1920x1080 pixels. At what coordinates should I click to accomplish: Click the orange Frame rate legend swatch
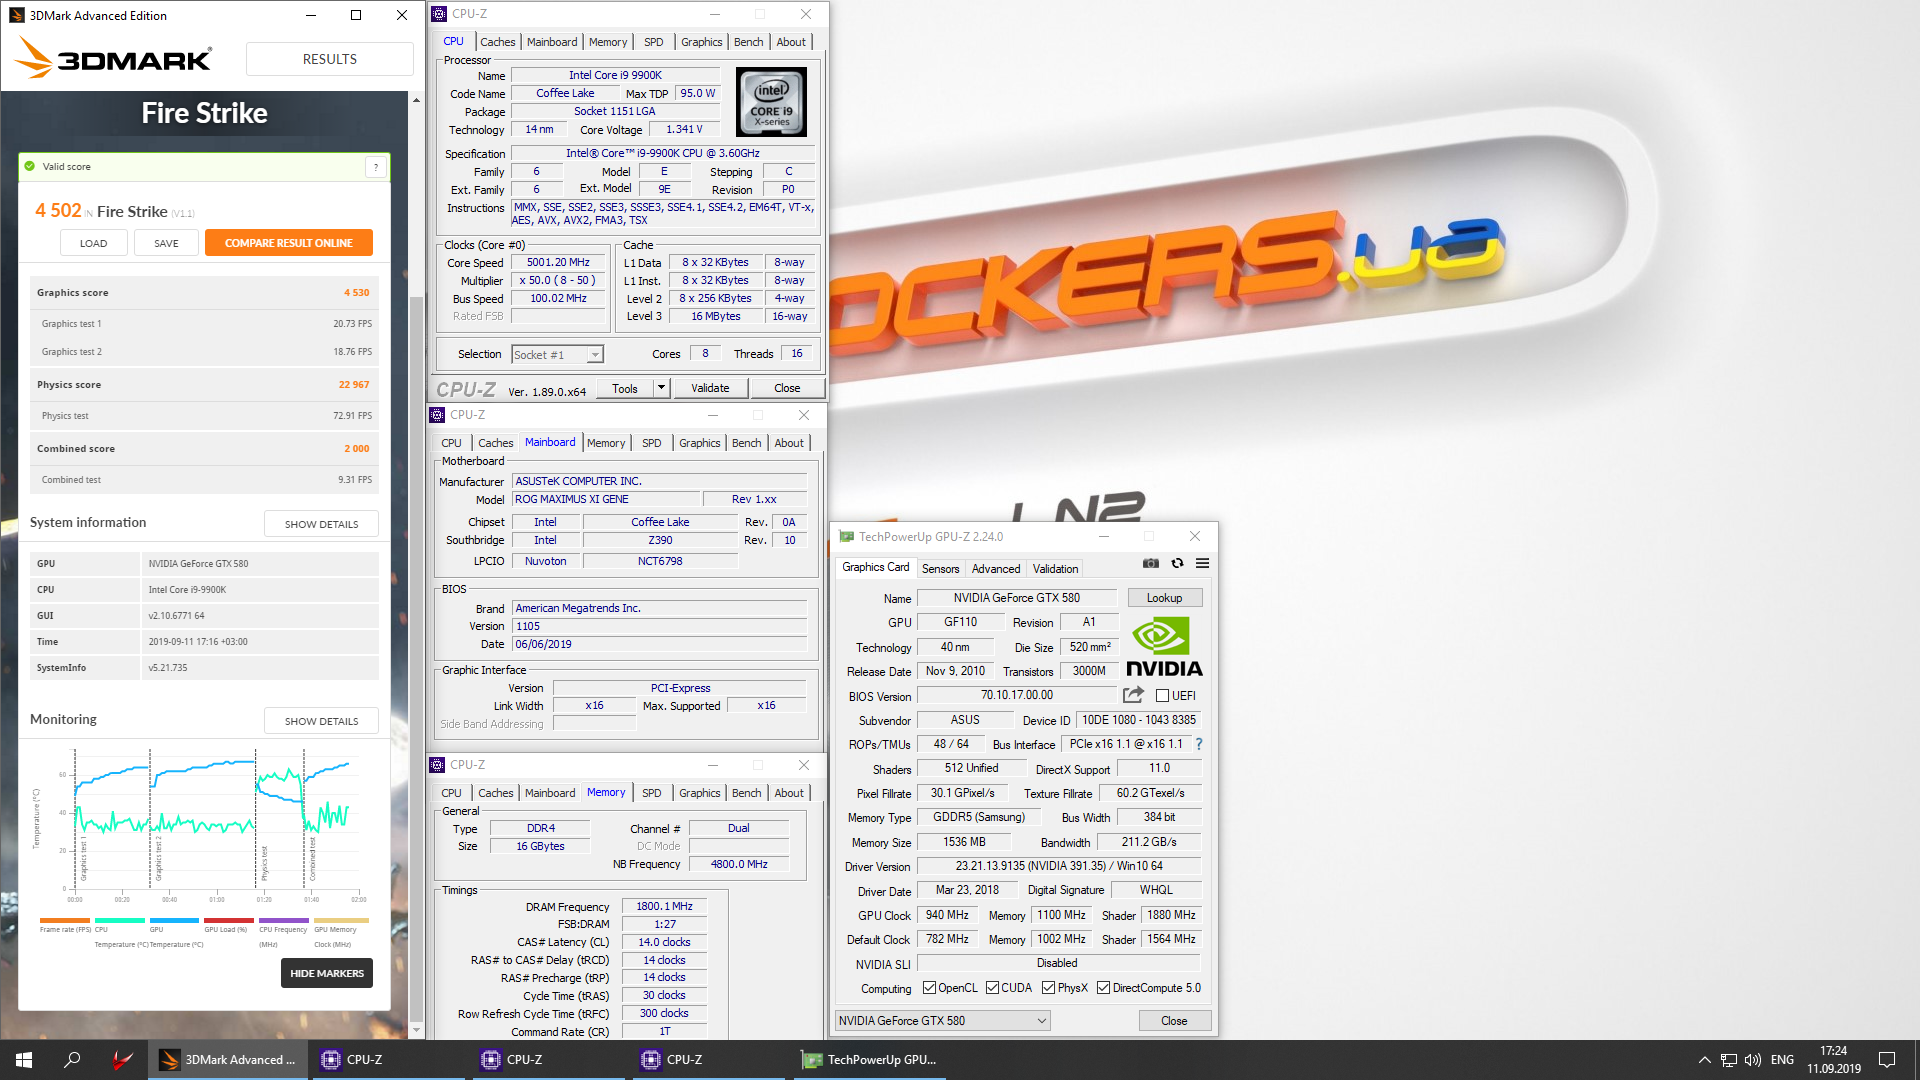65,921
